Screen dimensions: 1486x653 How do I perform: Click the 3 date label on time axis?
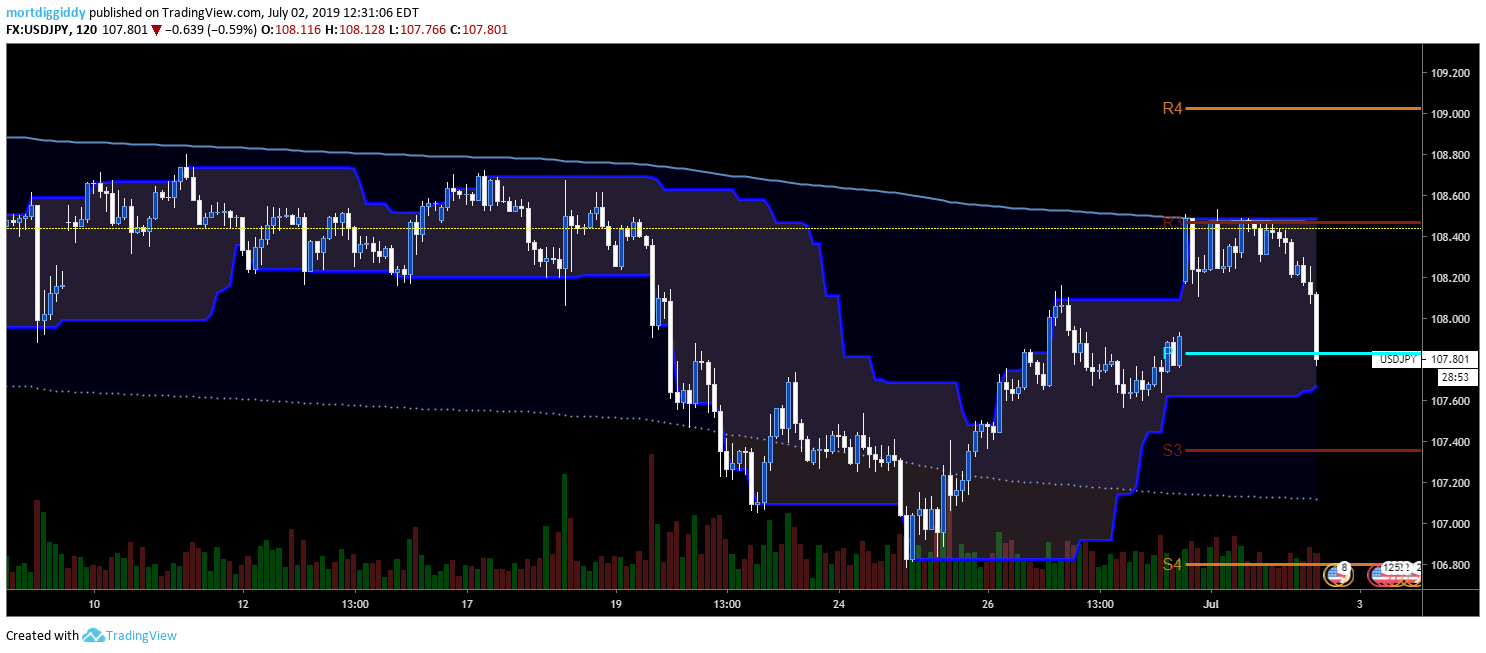pos(1360,604)
